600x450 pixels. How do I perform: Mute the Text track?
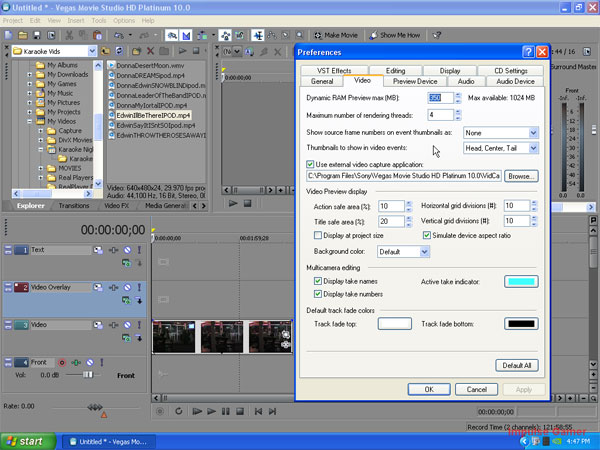(x=127, y=250)
